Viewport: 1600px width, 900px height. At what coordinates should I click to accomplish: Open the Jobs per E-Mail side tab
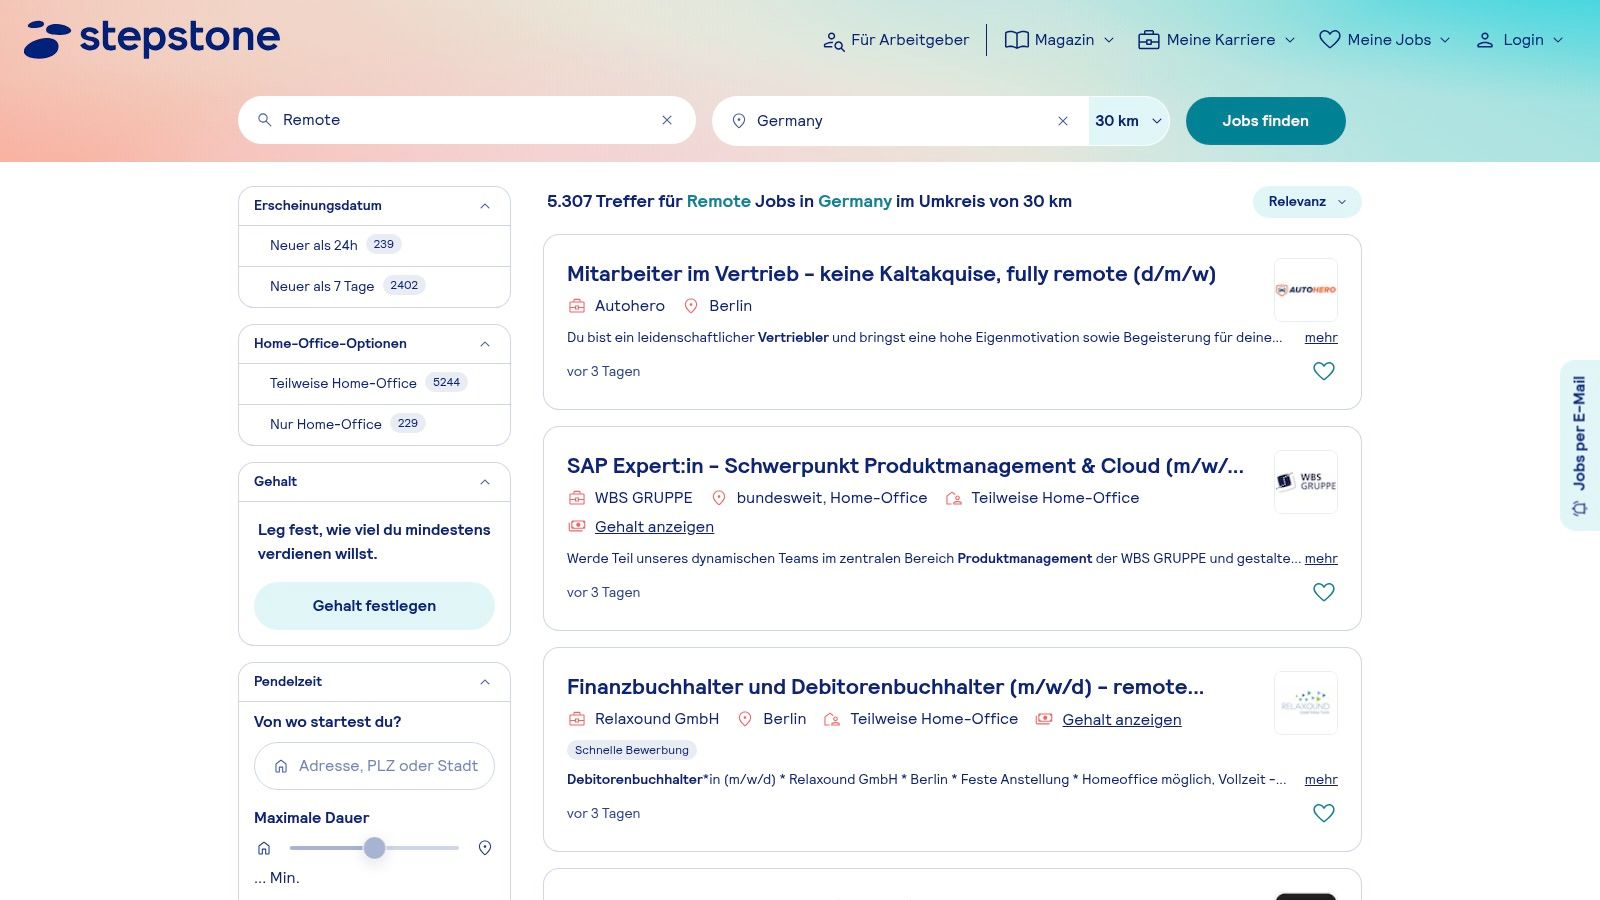pyautogui.click(x=1579, y=445)
